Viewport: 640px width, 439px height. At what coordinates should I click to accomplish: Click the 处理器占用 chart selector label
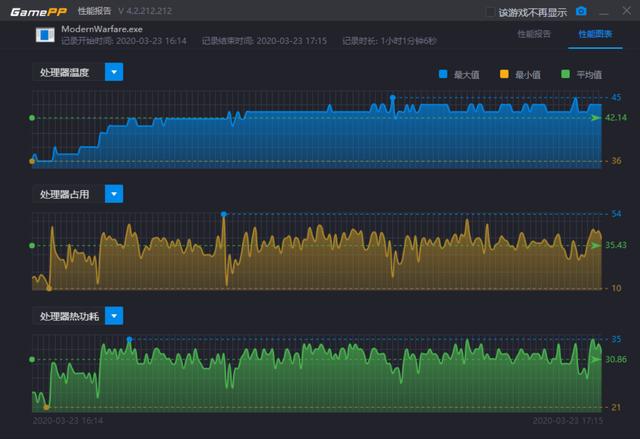tap(64, 194)
